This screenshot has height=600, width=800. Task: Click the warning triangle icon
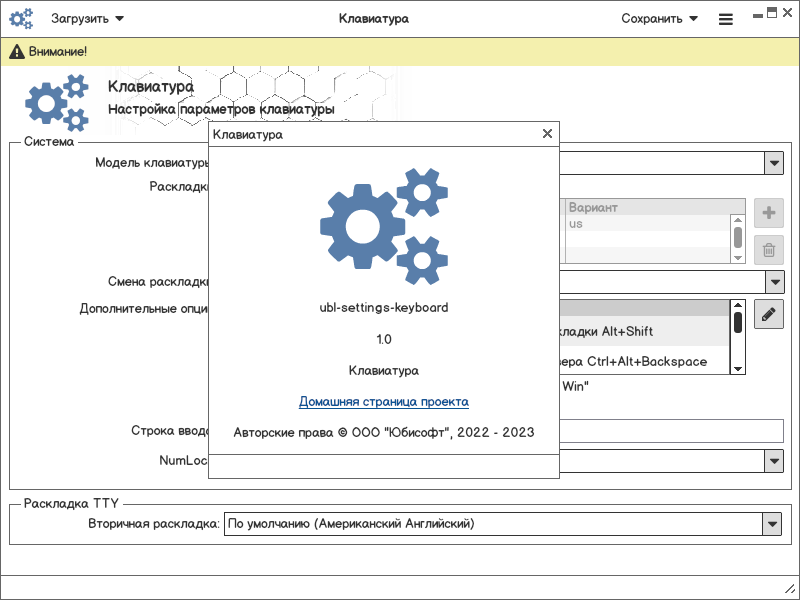tap(17, 51)
